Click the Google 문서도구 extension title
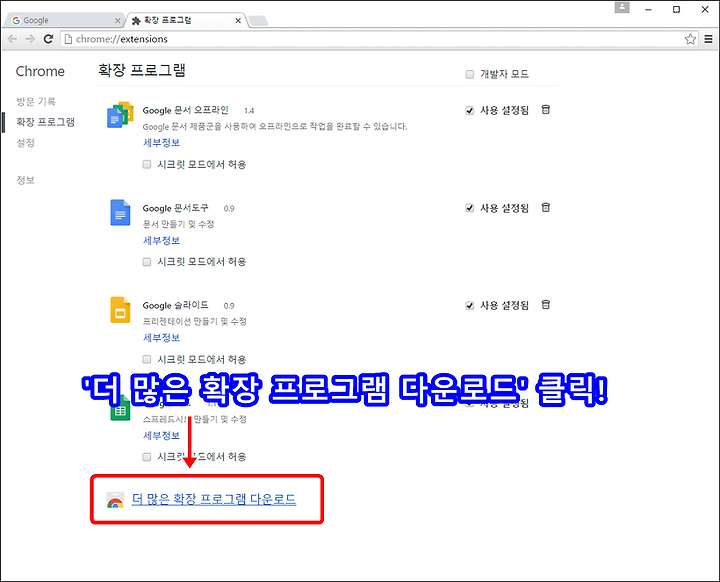The height and width of the screenshot is (582, 720). (x=175, y=208)
